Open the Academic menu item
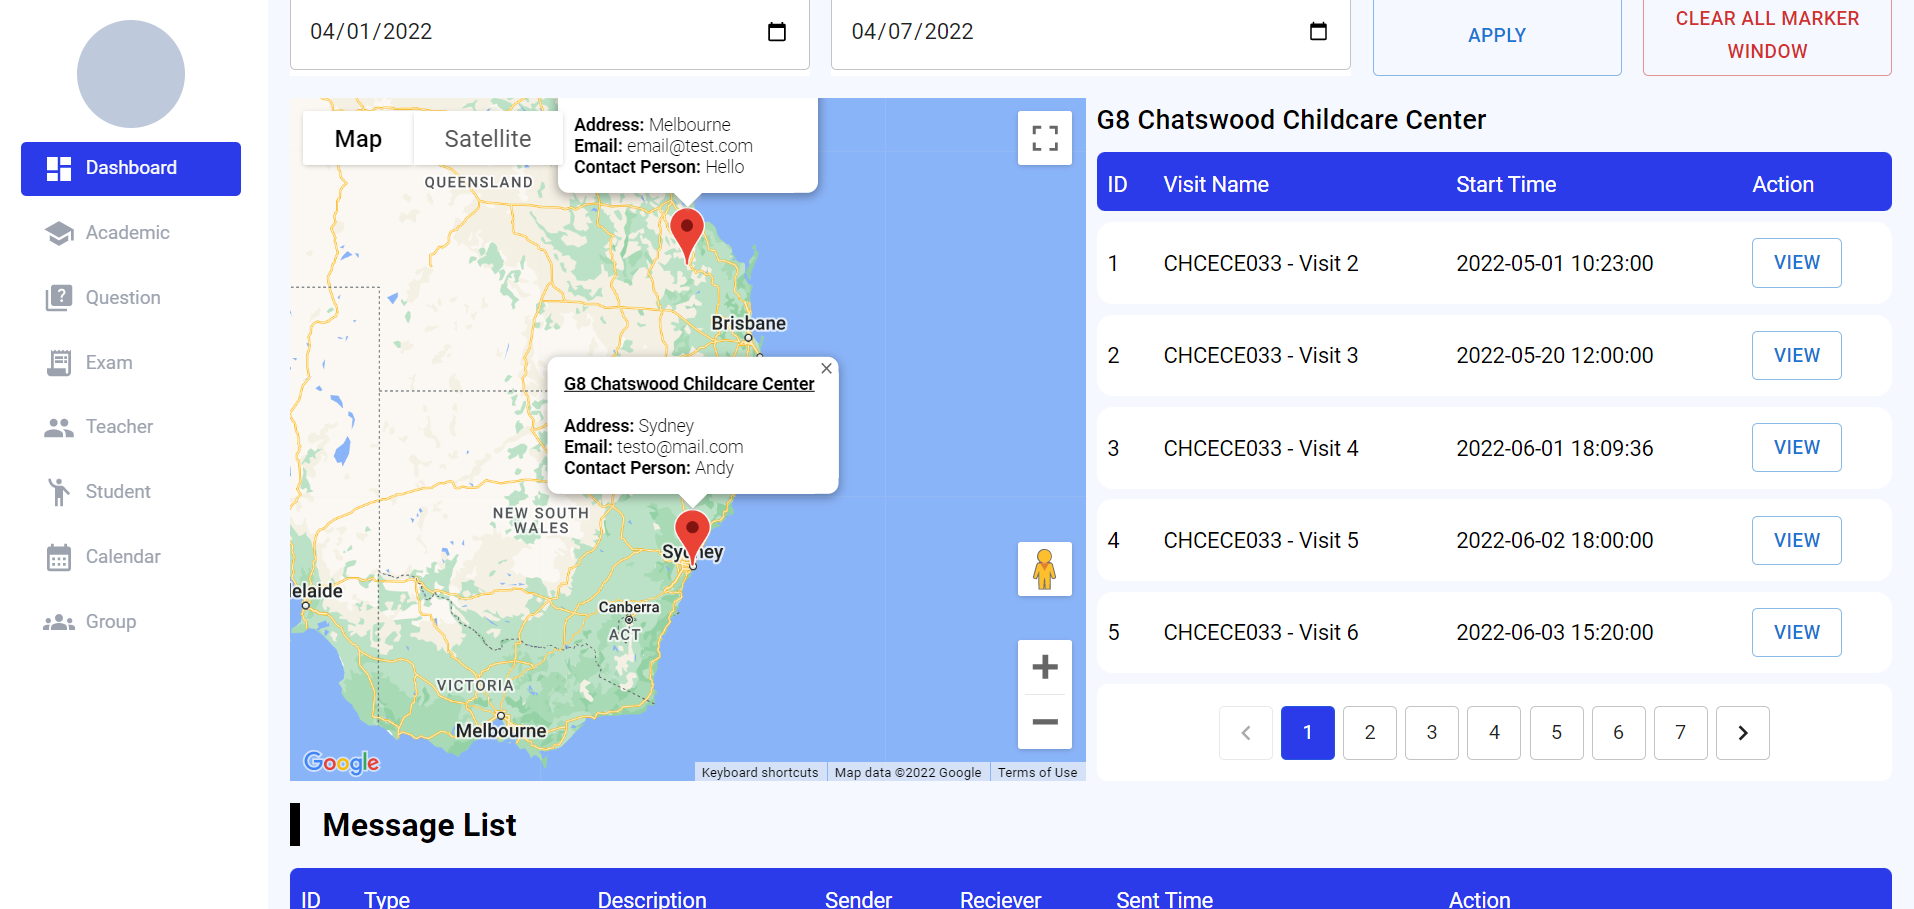The height and width of the screenshot is (909, 1914). (x=127, y=233)
